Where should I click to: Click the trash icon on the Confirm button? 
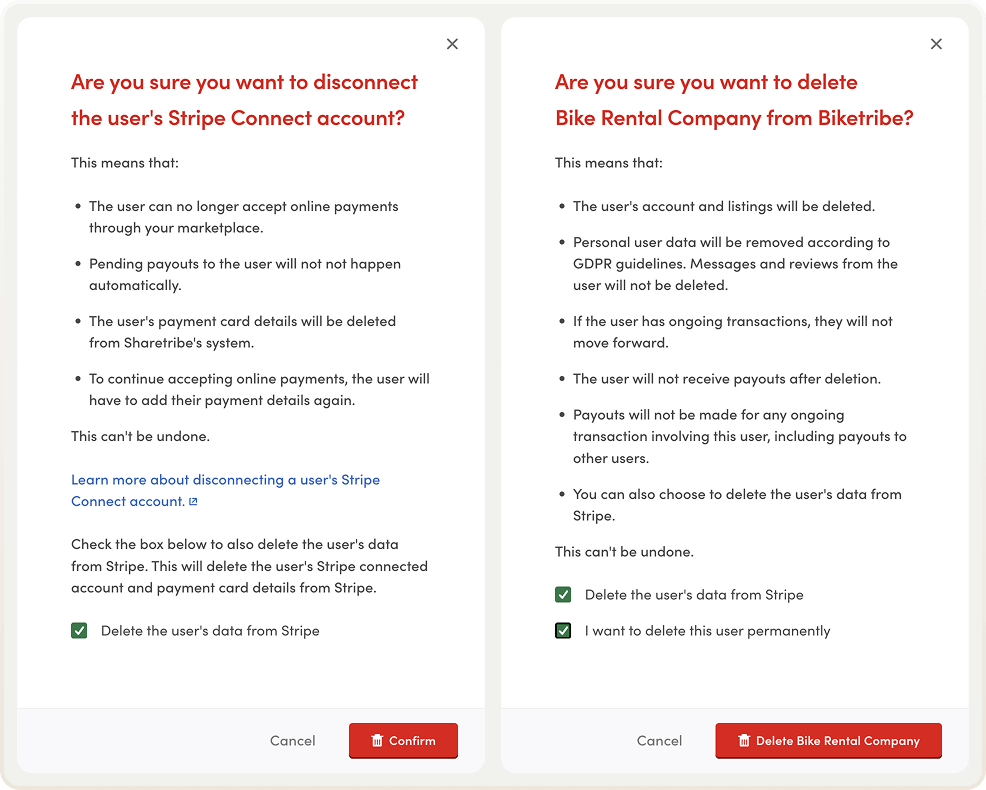(x=378, y=741)
